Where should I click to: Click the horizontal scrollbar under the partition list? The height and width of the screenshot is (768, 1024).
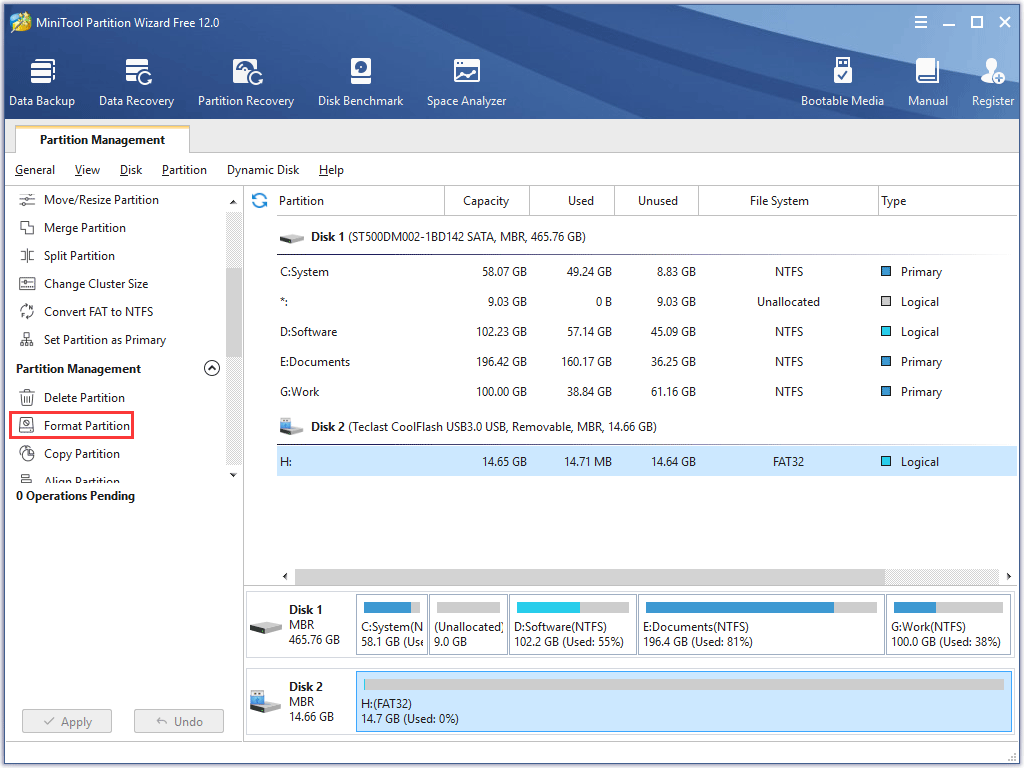[x=590, y=576]
